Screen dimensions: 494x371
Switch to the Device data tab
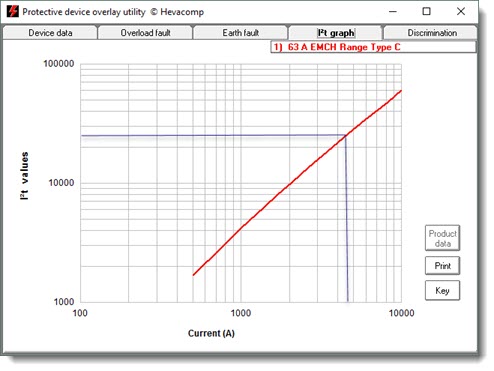[x=50, y=33]
